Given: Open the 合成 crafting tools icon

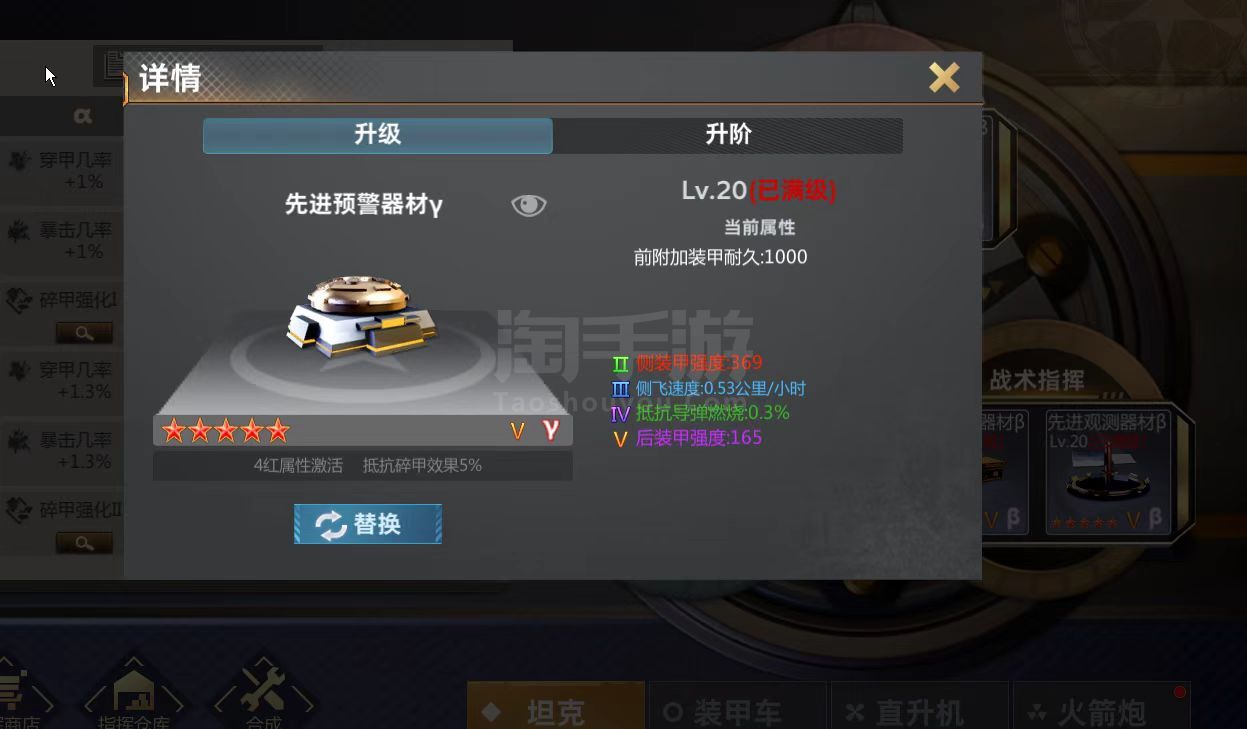Looking at the screenshot, I should [263, 694].
